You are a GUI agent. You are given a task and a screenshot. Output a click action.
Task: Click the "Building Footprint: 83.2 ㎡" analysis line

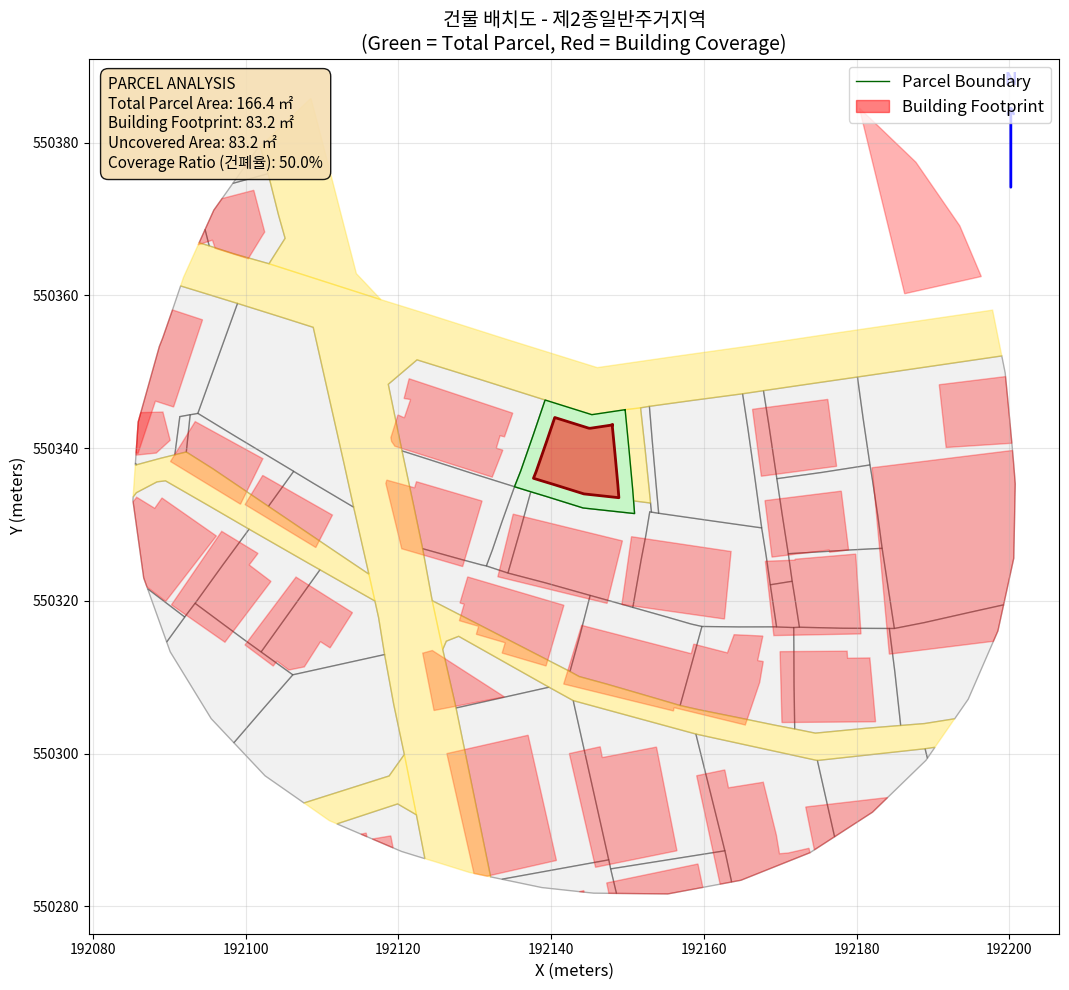click(200, 123)
